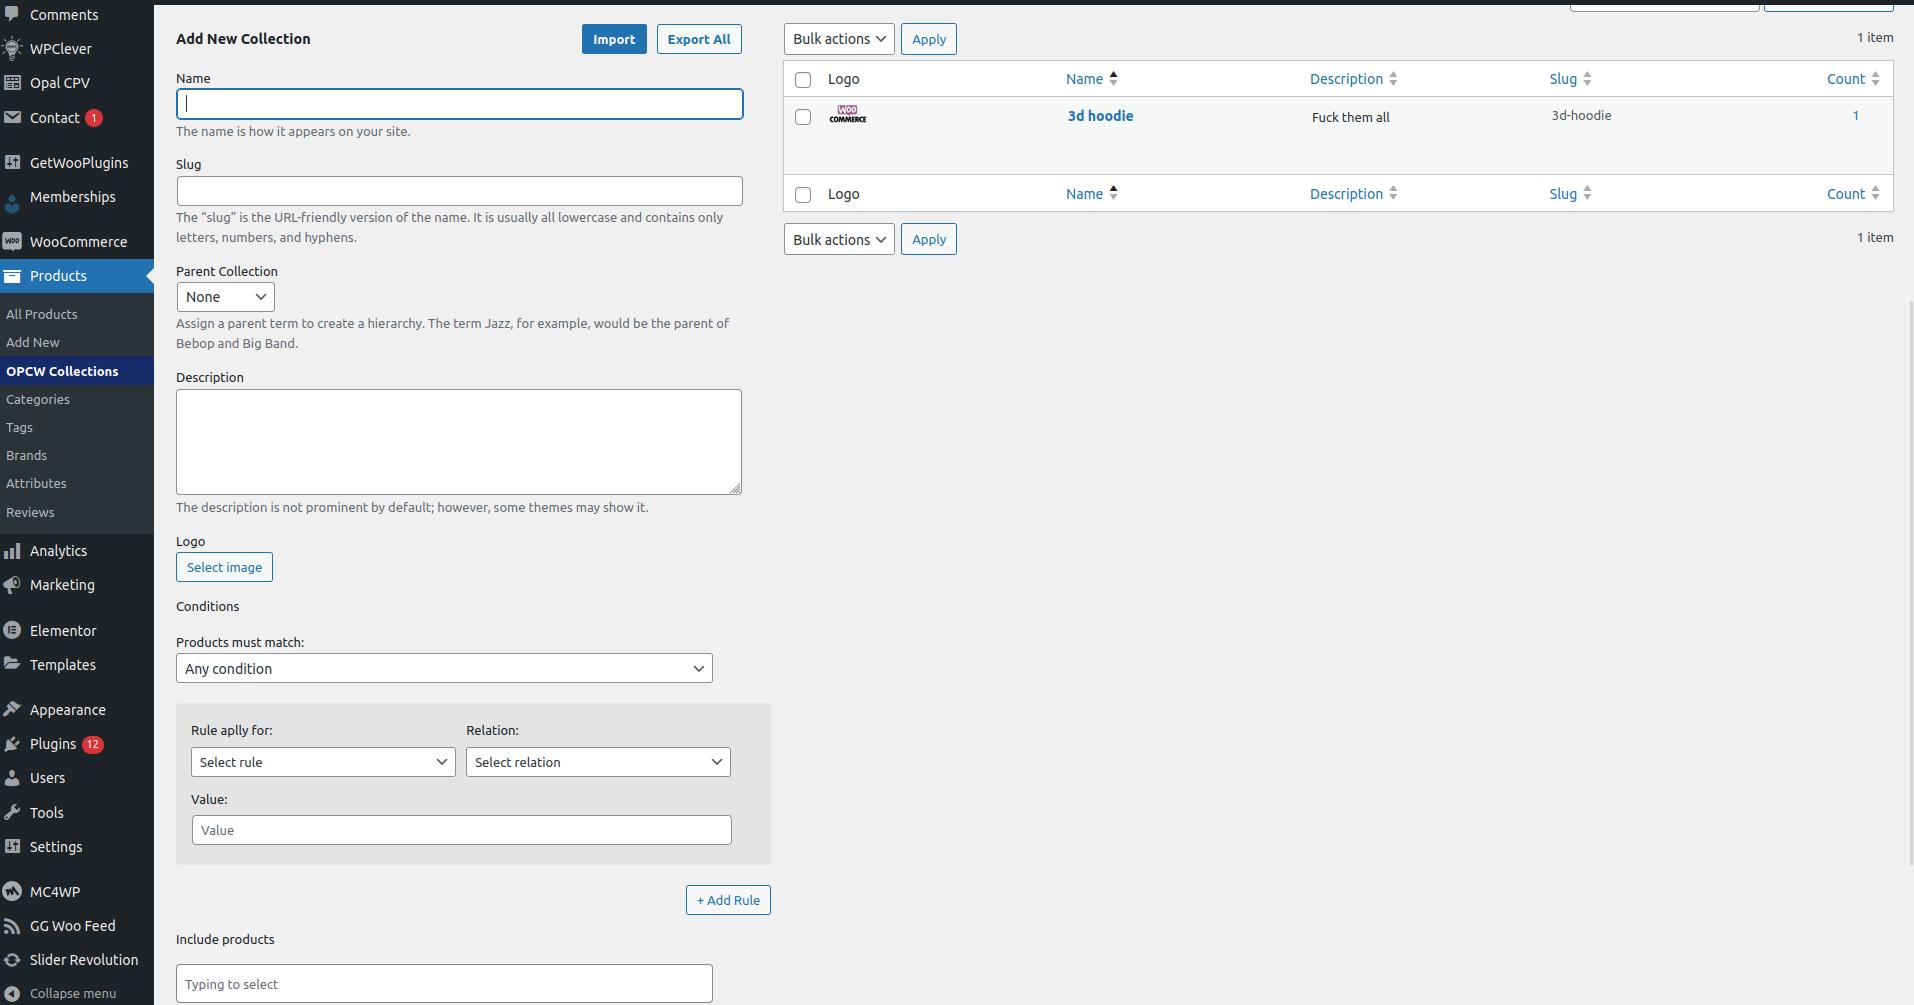Image resolution: width=1914 pixels, height=1005 pixels.
Task: Sort by Description using header sort arrows
Action: (x=1393, y=79)
